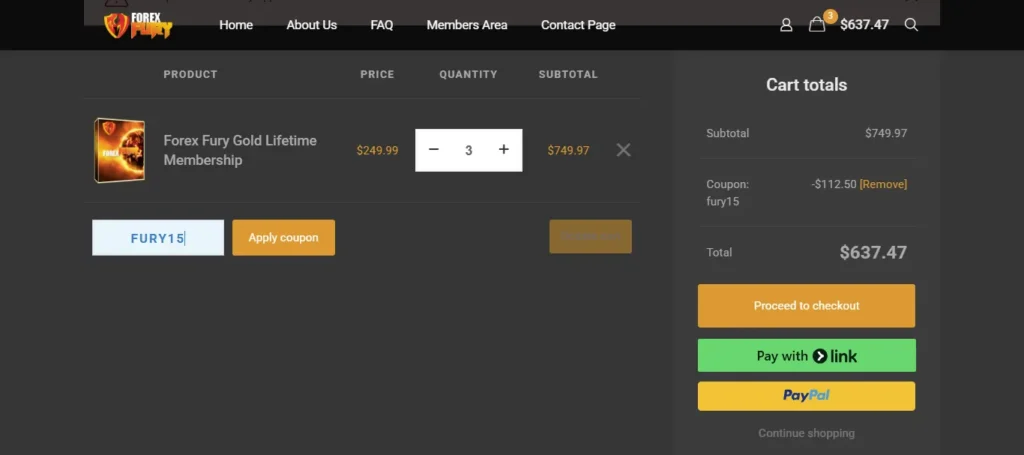Click the Cart totals heading

[x=806, y=85]
